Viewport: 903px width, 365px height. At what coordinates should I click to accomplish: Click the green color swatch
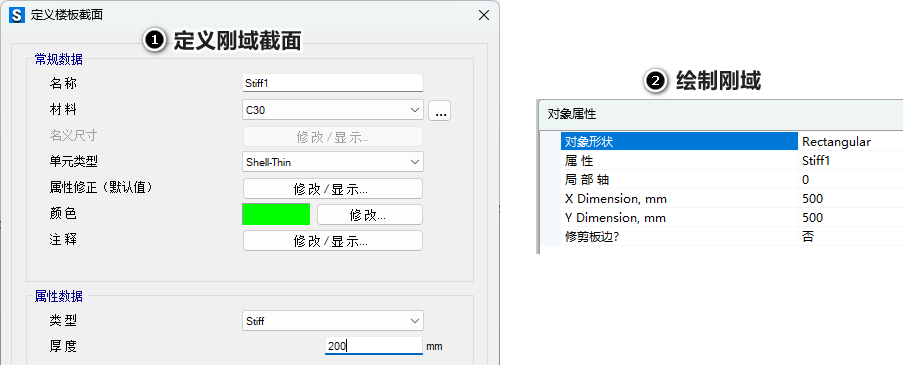click(276, 214)
